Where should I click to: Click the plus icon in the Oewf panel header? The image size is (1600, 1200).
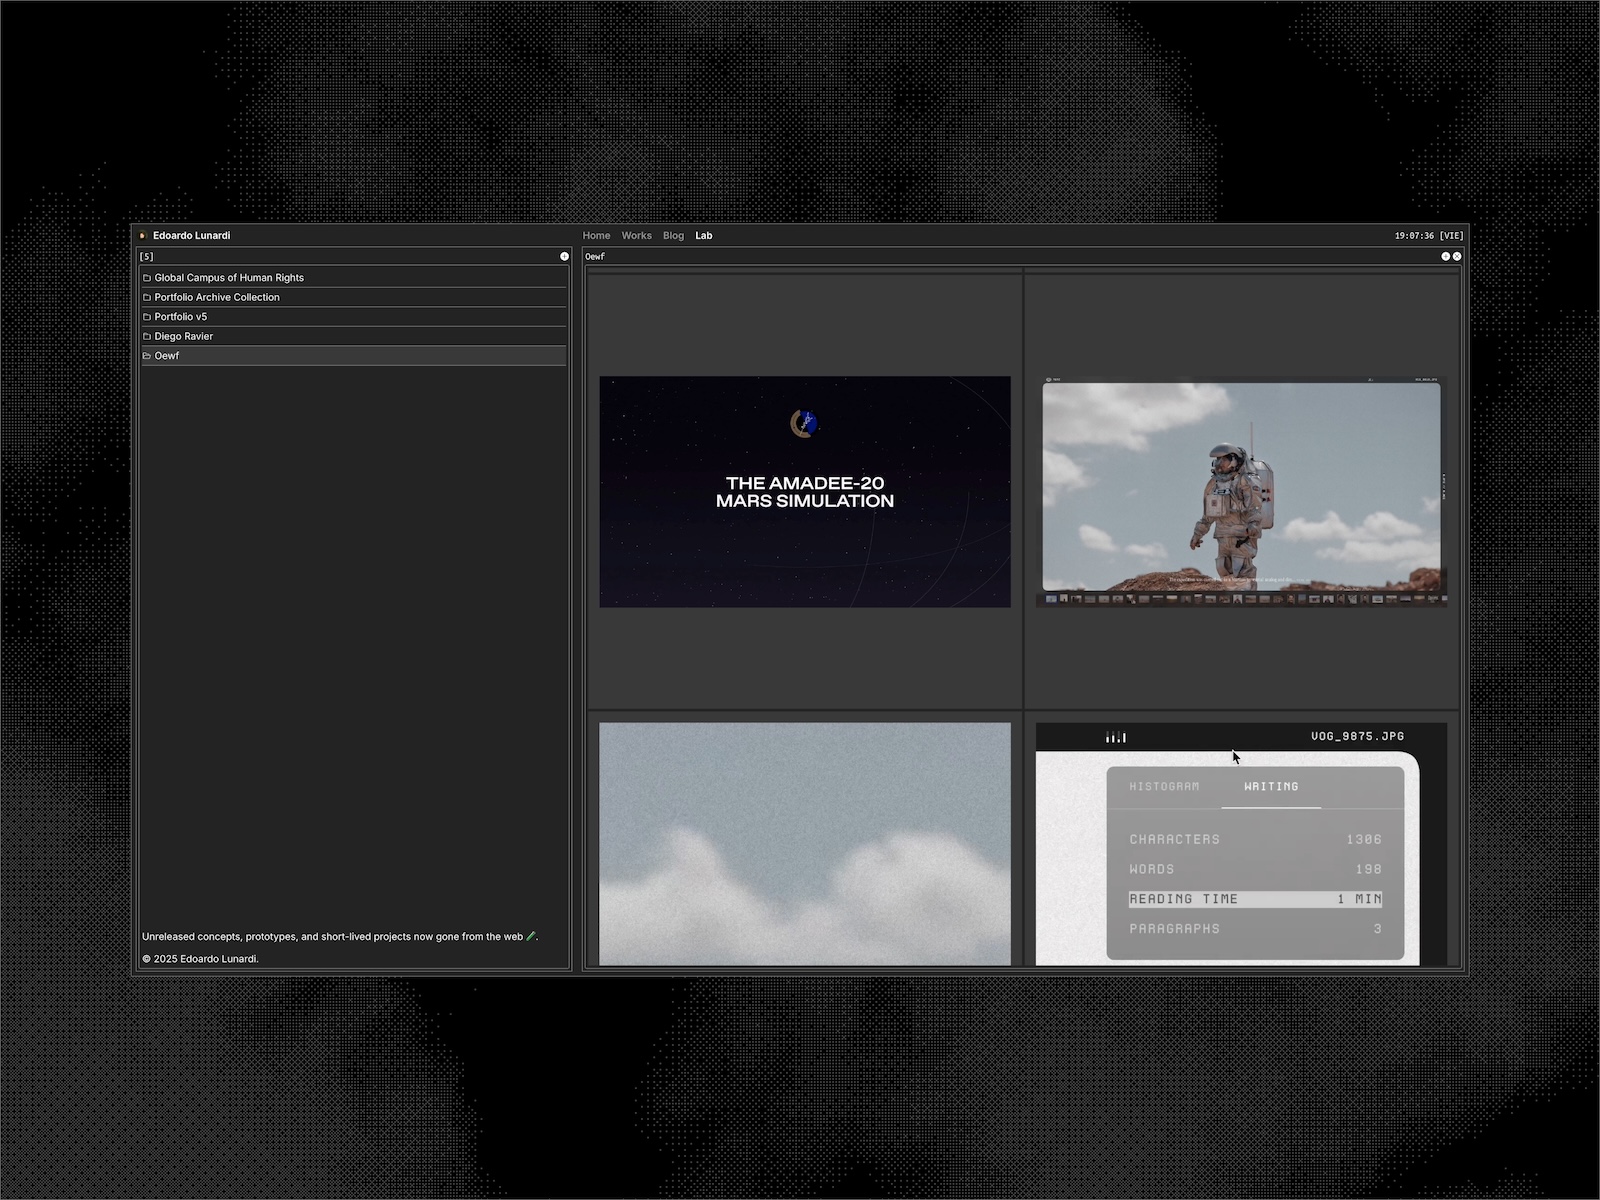pos(1445,256)
